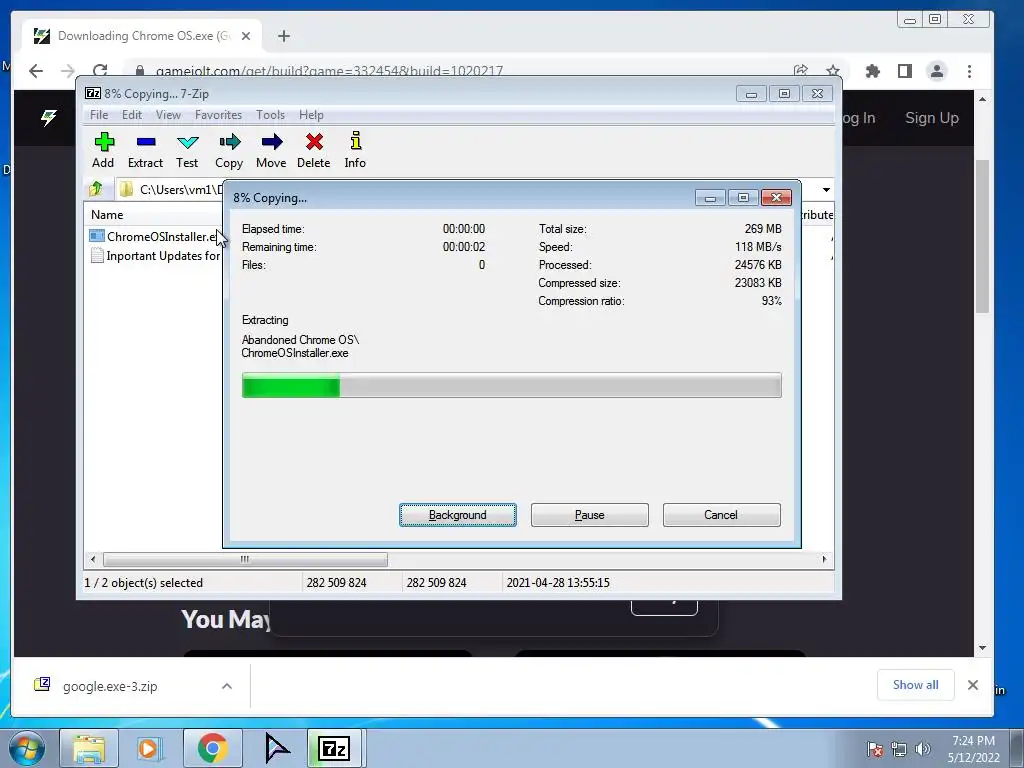Select the ChromeOSInstaller.exe file row
Screen dimensions: 1024x768
pos(157,236)
